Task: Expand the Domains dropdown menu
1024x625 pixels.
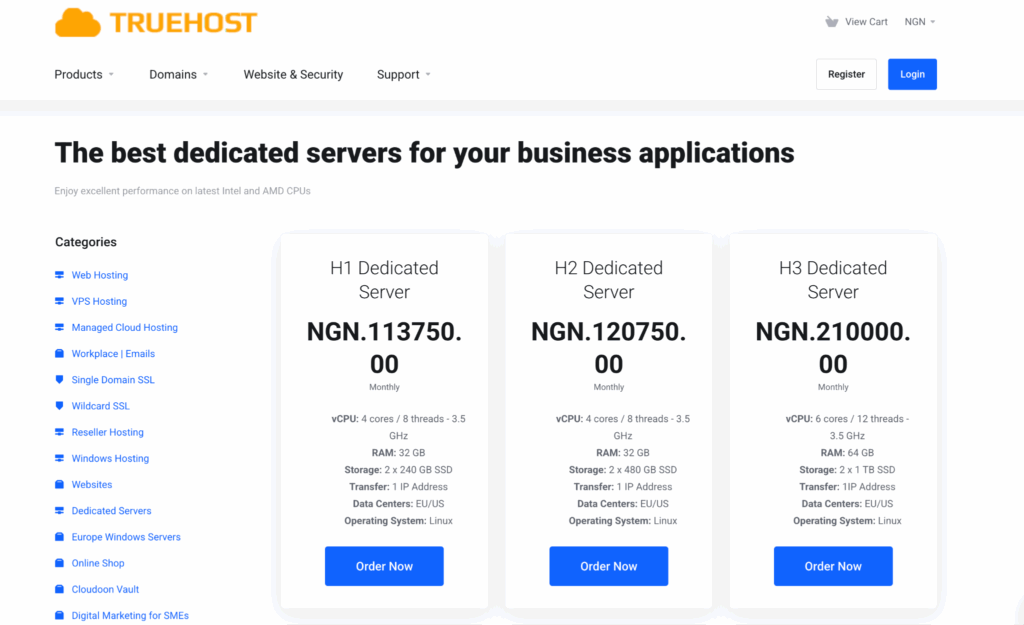Action: pos(179,74)
